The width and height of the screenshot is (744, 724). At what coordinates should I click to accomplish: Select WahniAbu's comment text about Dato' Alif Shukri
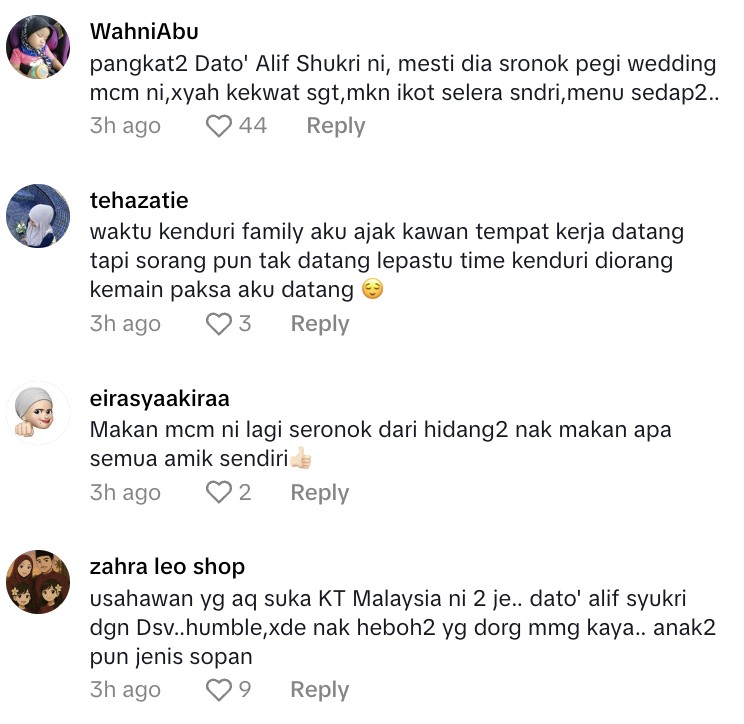coord(404,78)
